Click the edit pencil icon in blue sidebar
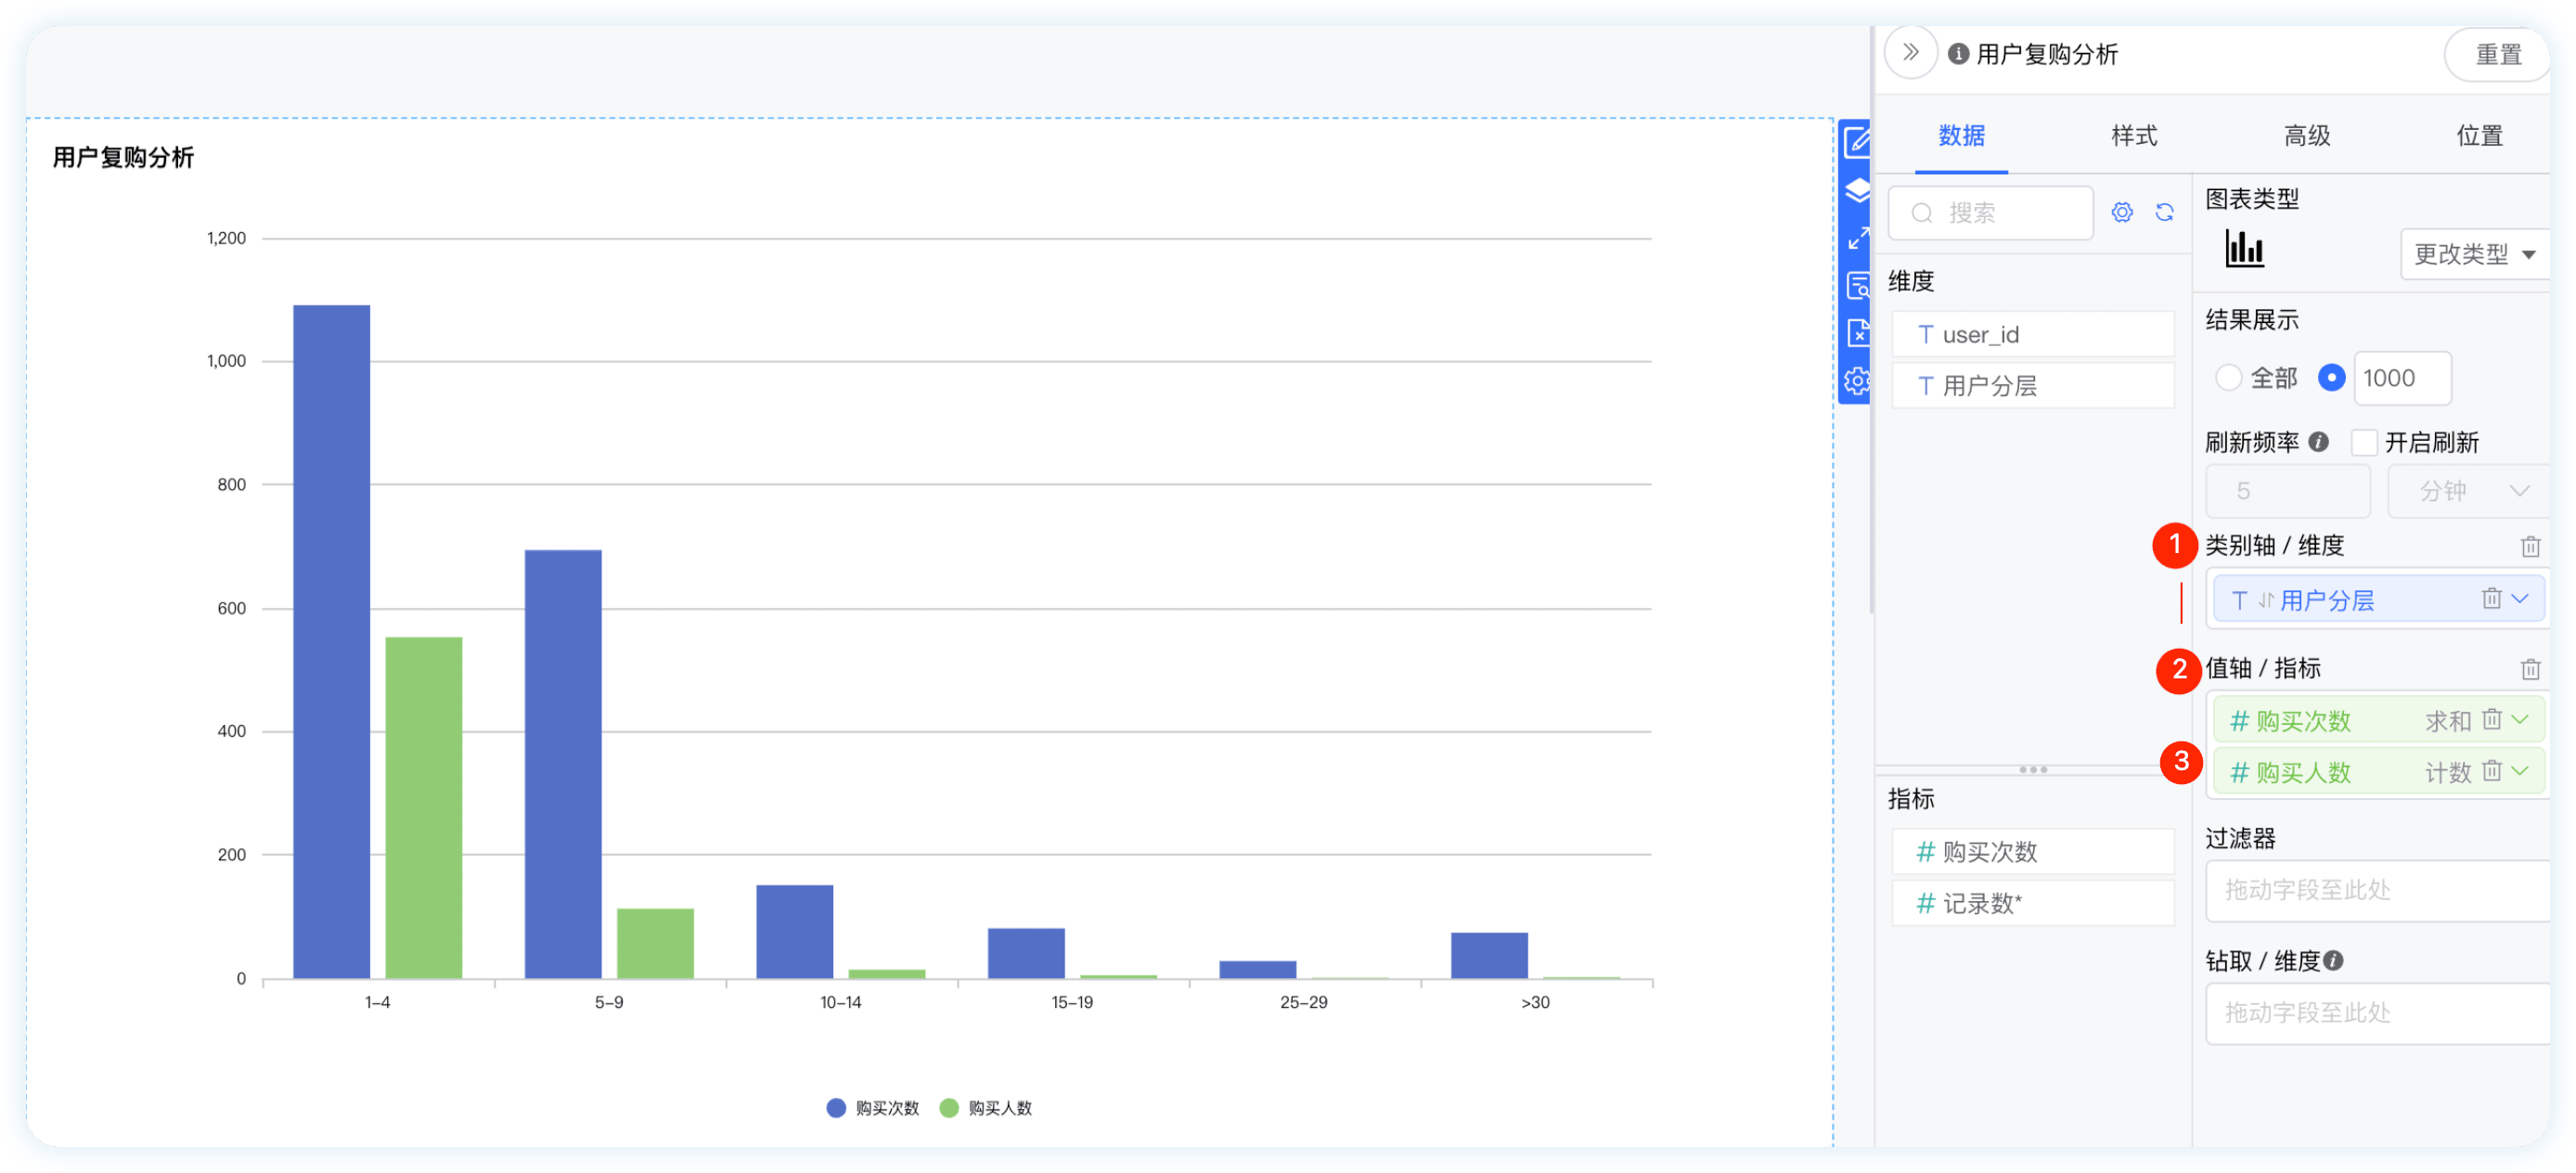The height and width of the screenshot is (1173, 2576). tap(1857, 143)
